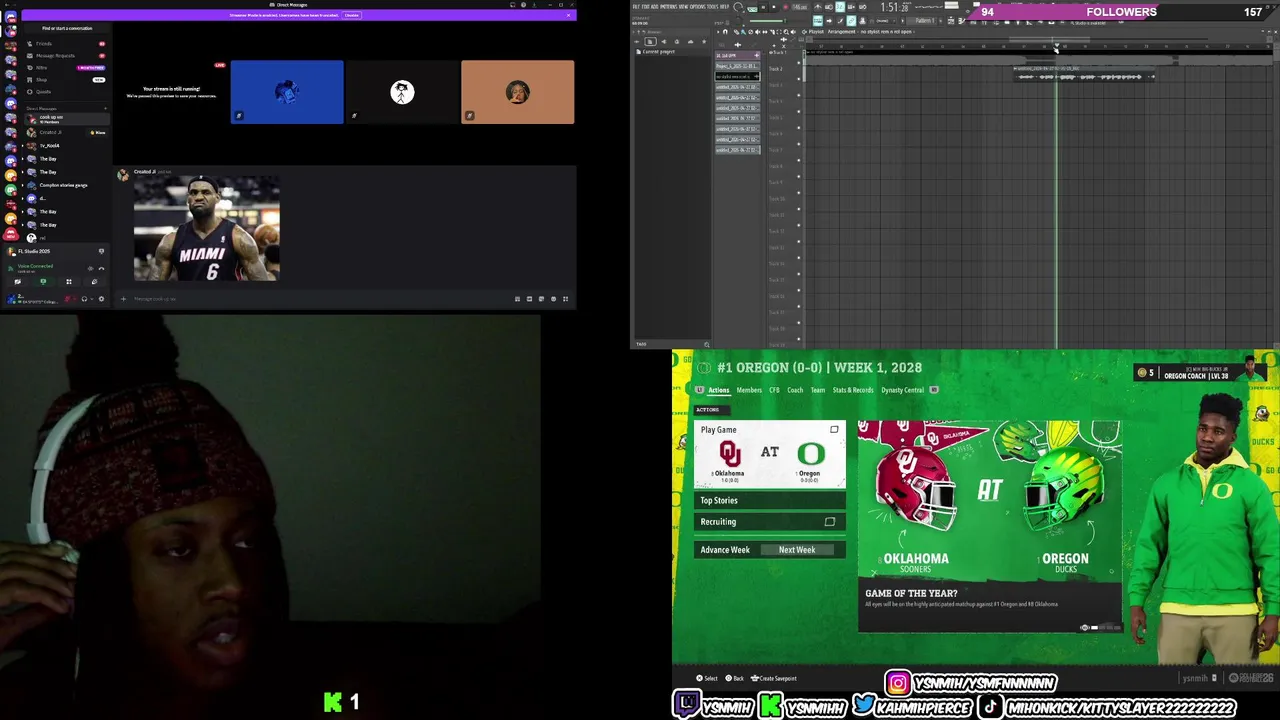
Task: Click the Discord attach plus icon by message box
Action: [x=123, y=298]
